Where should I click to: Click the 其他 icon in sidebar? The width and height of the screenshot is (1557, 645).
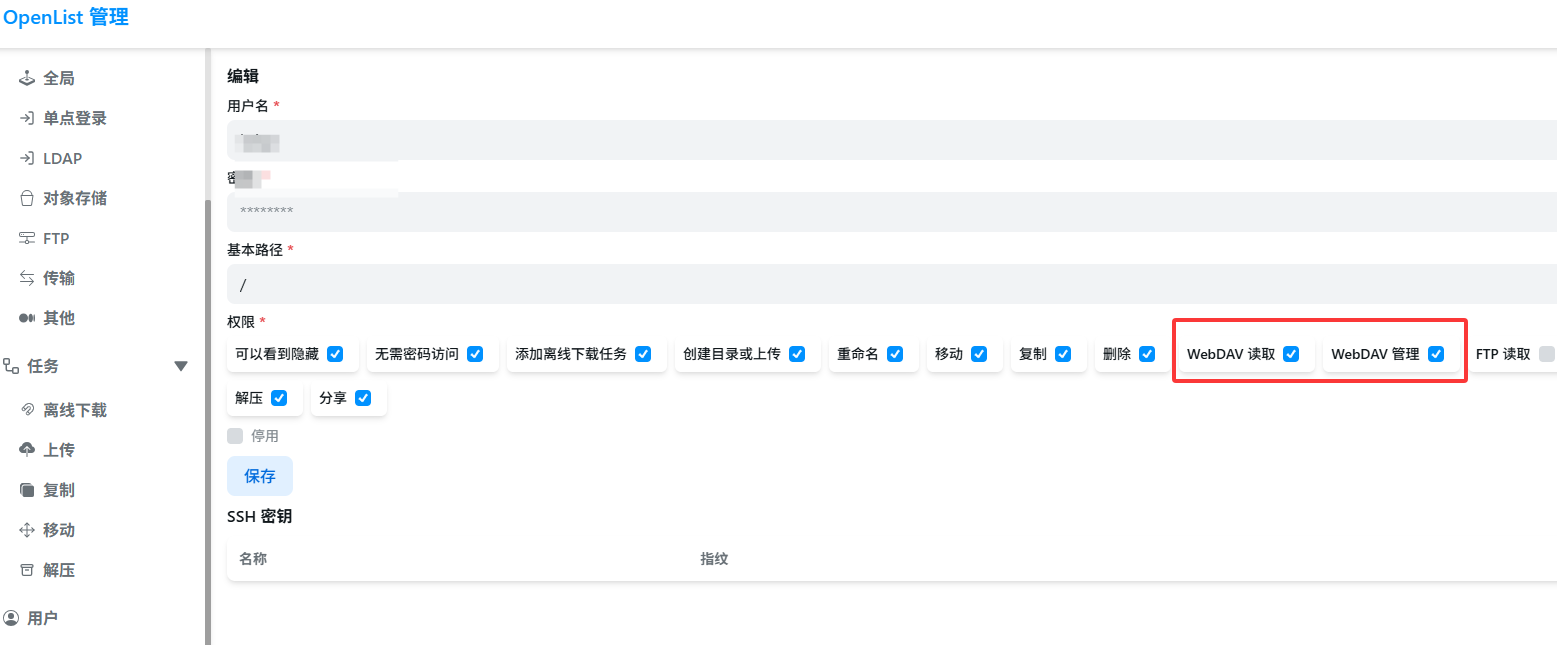click(x=27, y=318)
